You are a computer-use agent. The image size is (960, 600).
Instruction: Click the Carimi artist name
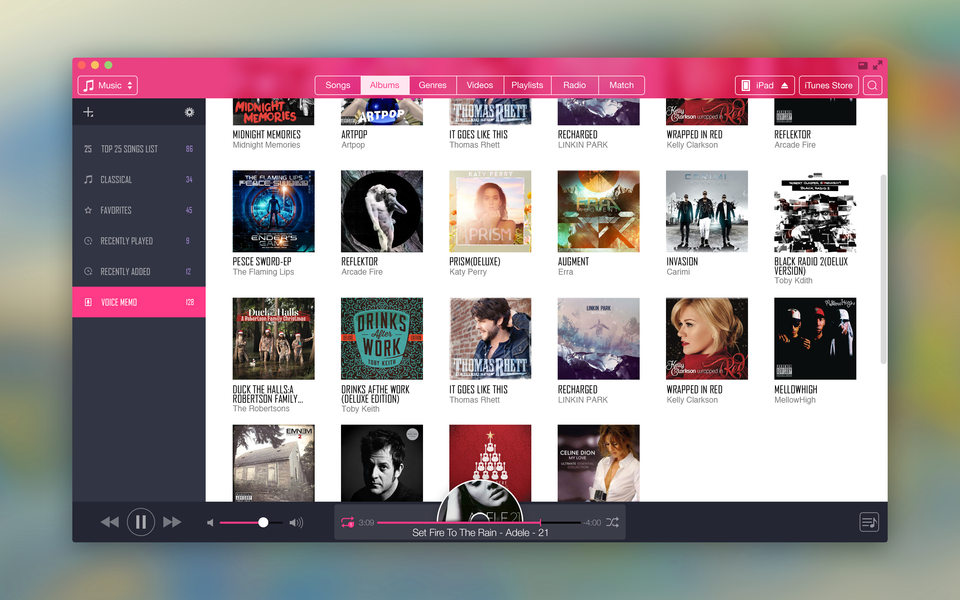(x=678, y=272)
